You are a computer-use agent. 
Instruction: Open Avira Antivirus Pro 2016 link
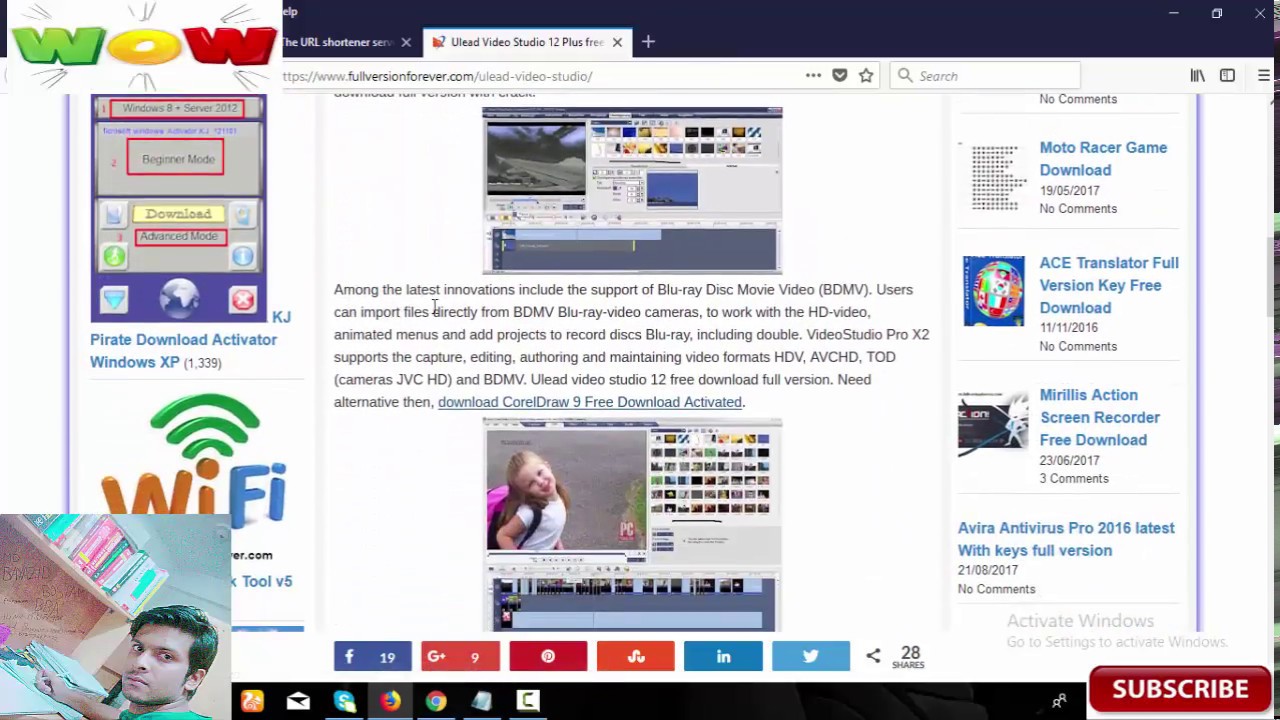pos(1066,539)
